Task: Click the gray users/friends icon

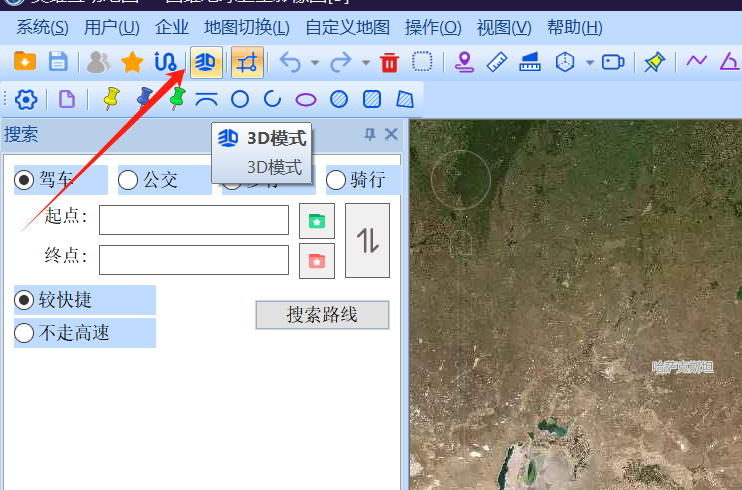Action: coord(98,62)
